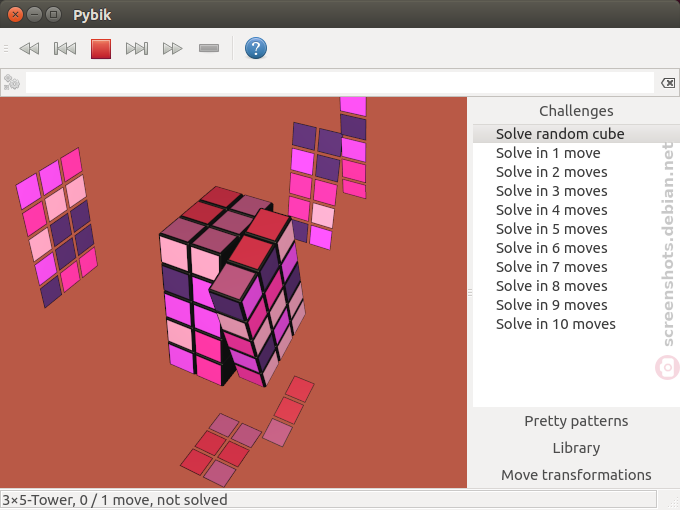
Task: Select Solve random cube
Action: click(x=576, y=134)
